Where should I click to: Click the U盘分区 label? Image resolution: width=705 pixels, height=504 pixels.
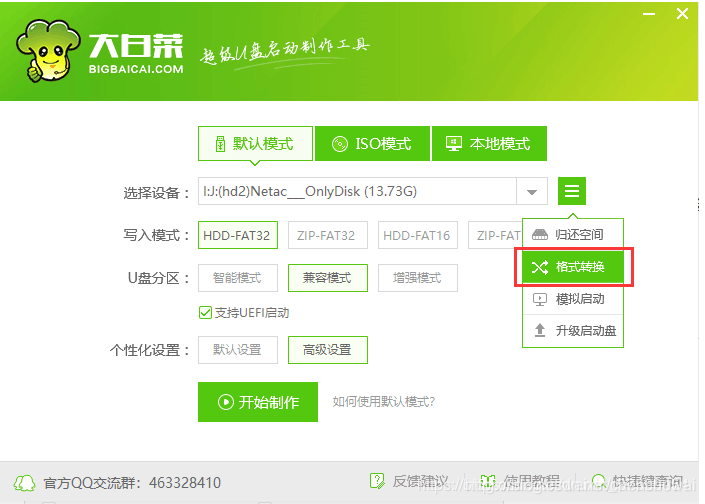[x=160, y=278]
